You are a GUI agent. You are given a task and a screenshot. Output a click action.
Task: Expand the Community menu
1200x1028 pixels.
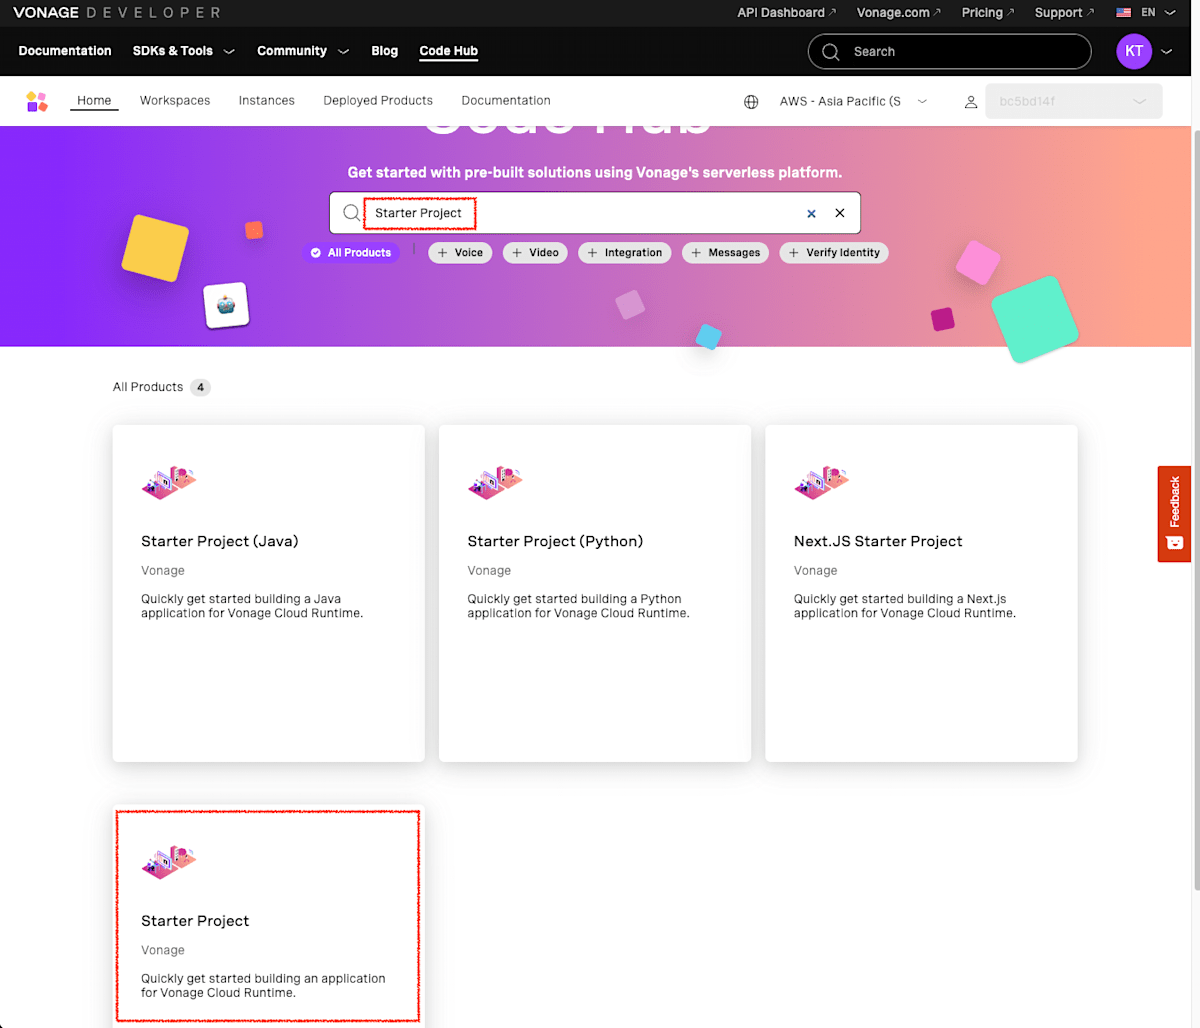(x=303, y=51)
